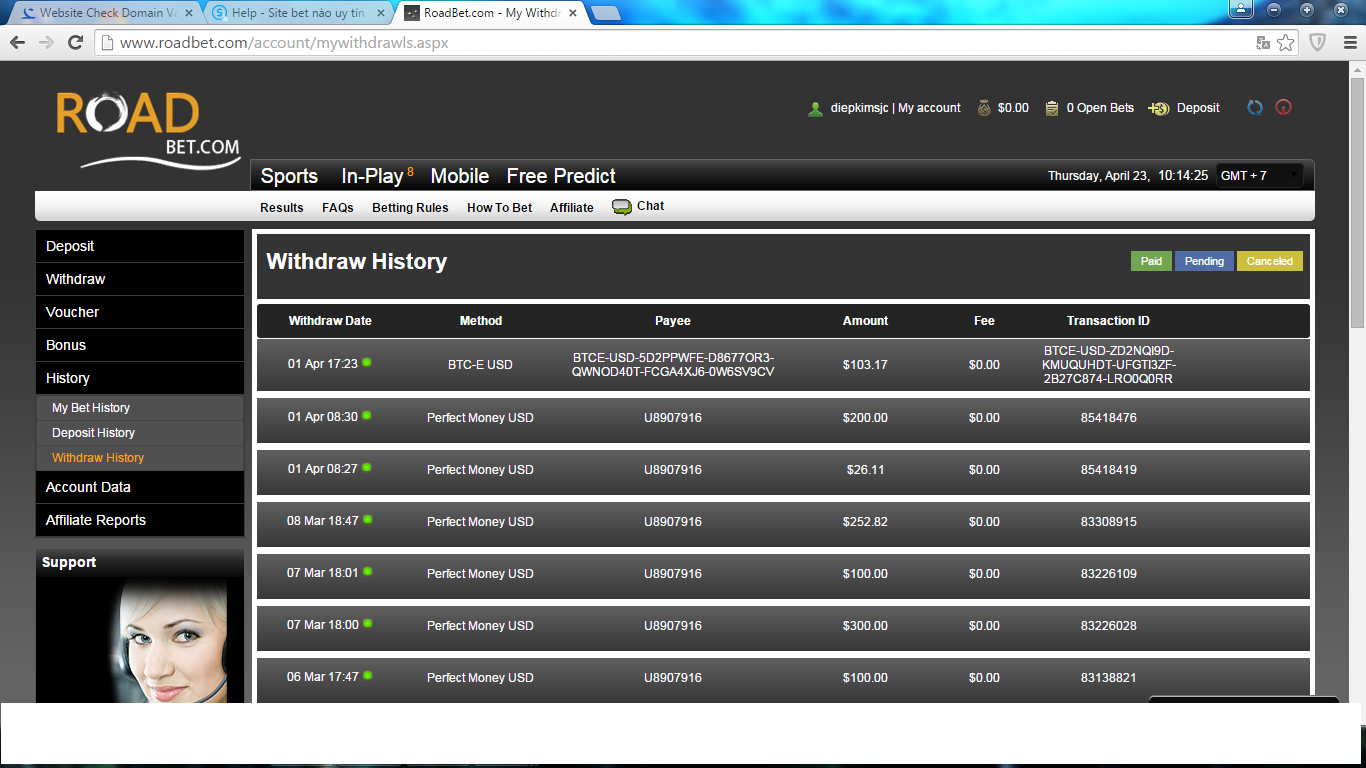Click the RoadBet.com logo
This screenshot has width=1366, height=768.
148,130
